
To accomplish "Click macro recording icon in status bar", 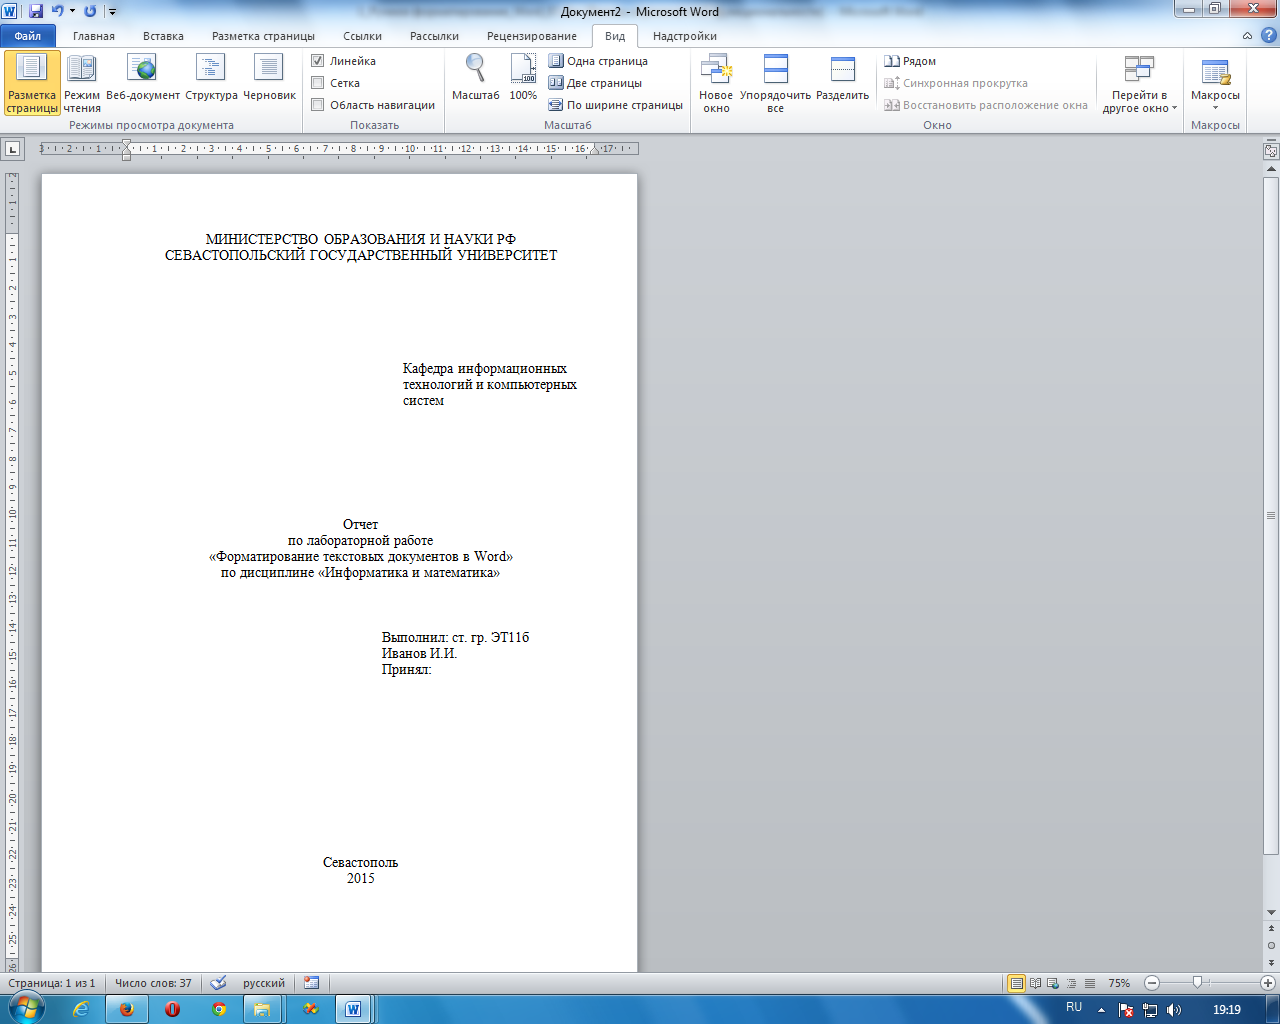I will (312, 983).
